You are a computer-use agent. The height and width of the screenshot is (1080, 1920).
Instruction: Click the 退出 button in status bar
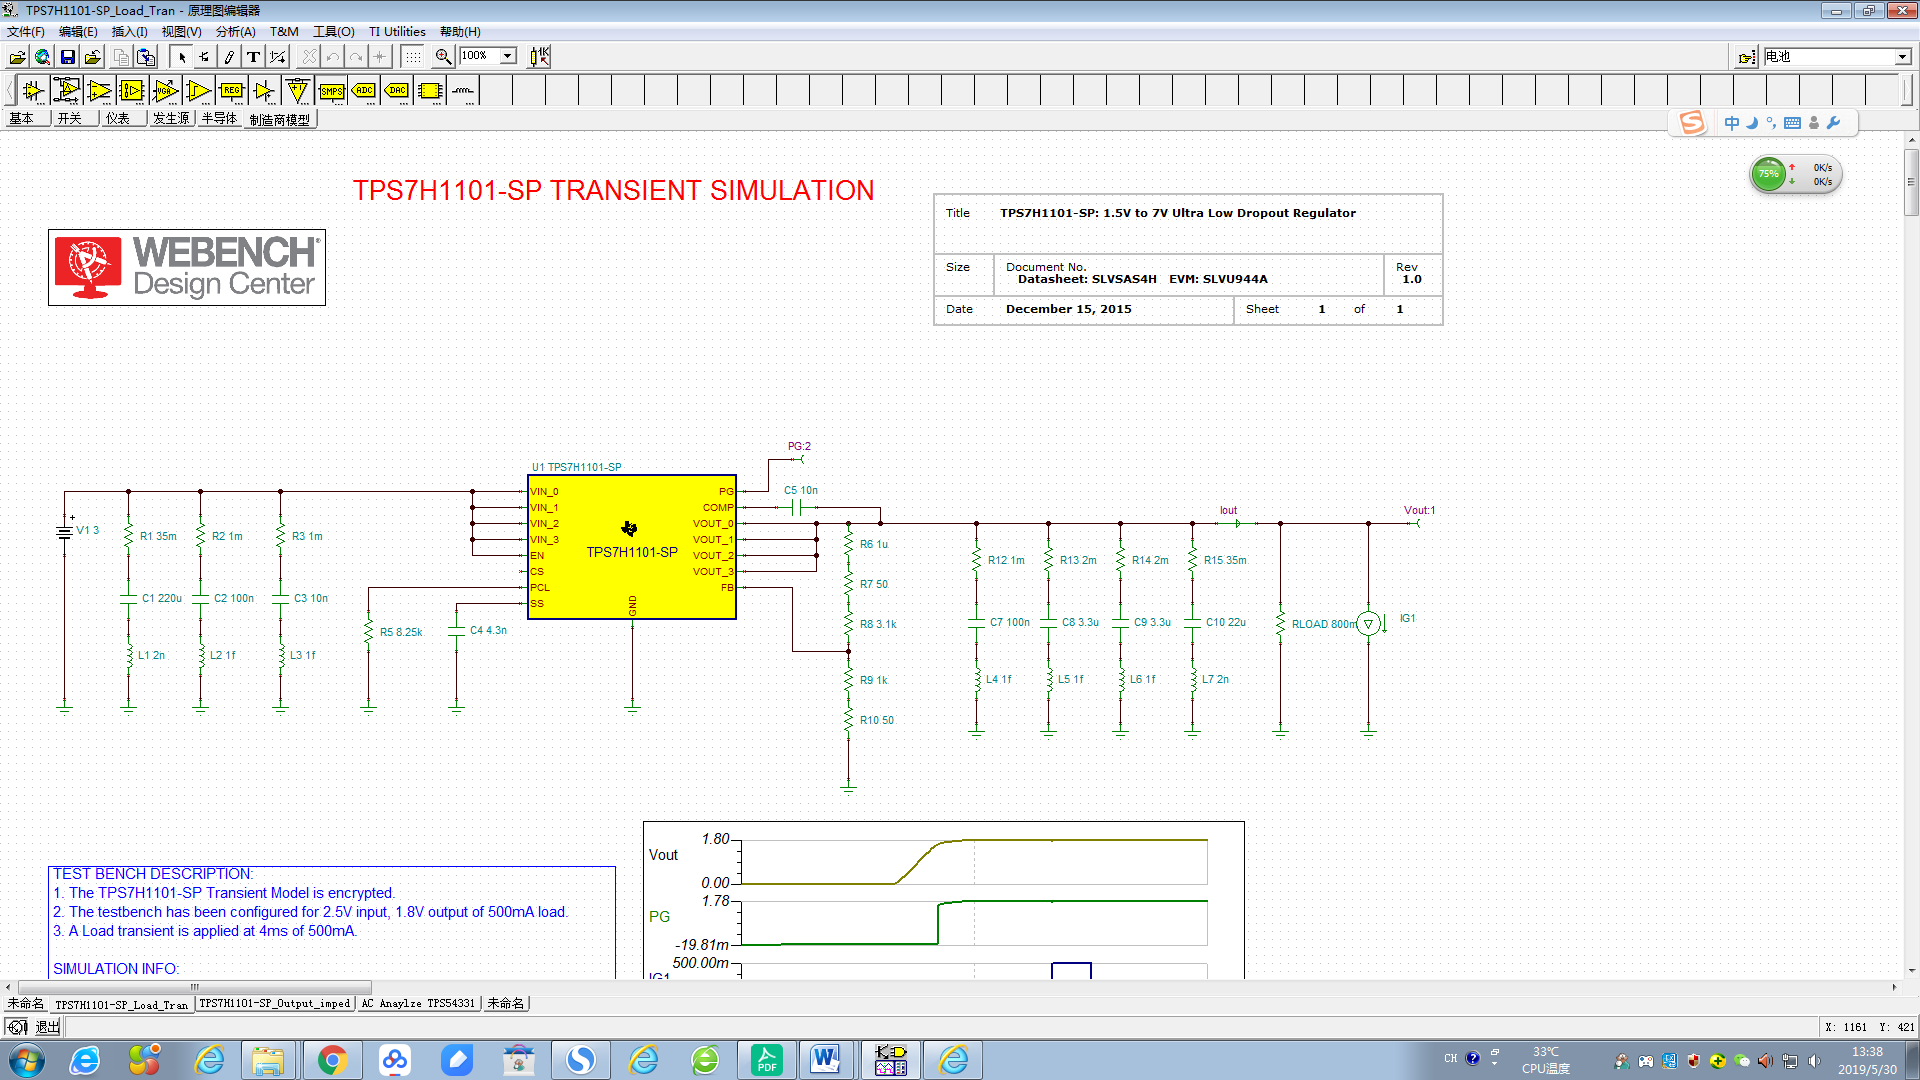coord(48,1027)
